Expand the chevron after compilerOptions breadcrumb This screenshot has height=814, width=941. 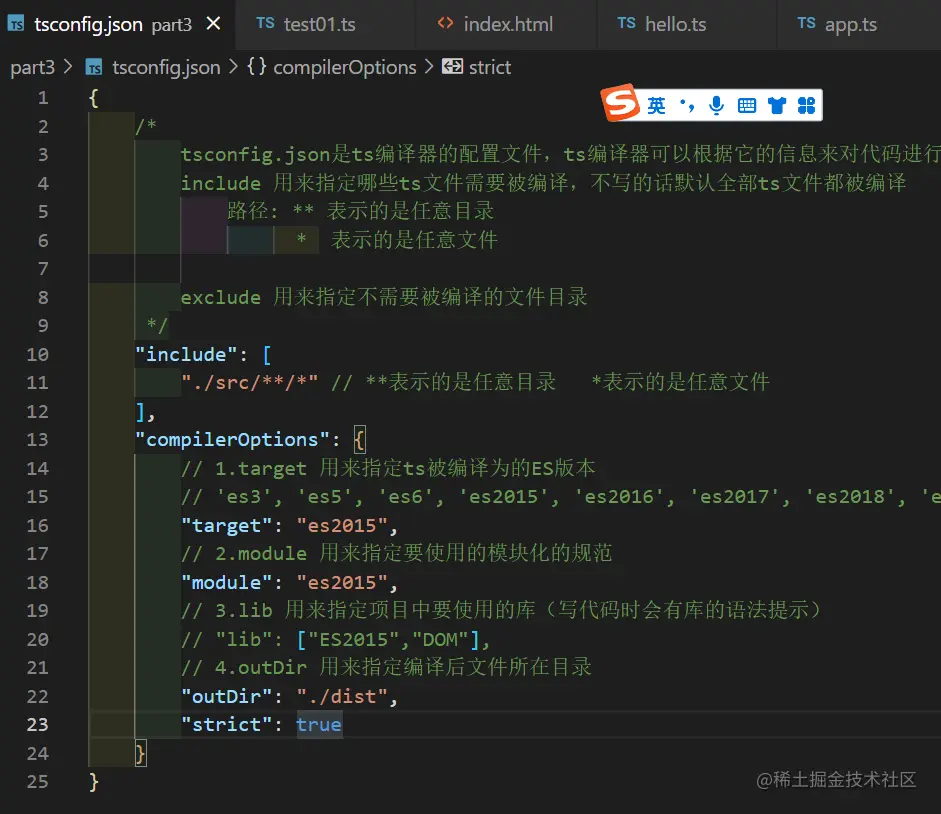click(x=428, y=67)
